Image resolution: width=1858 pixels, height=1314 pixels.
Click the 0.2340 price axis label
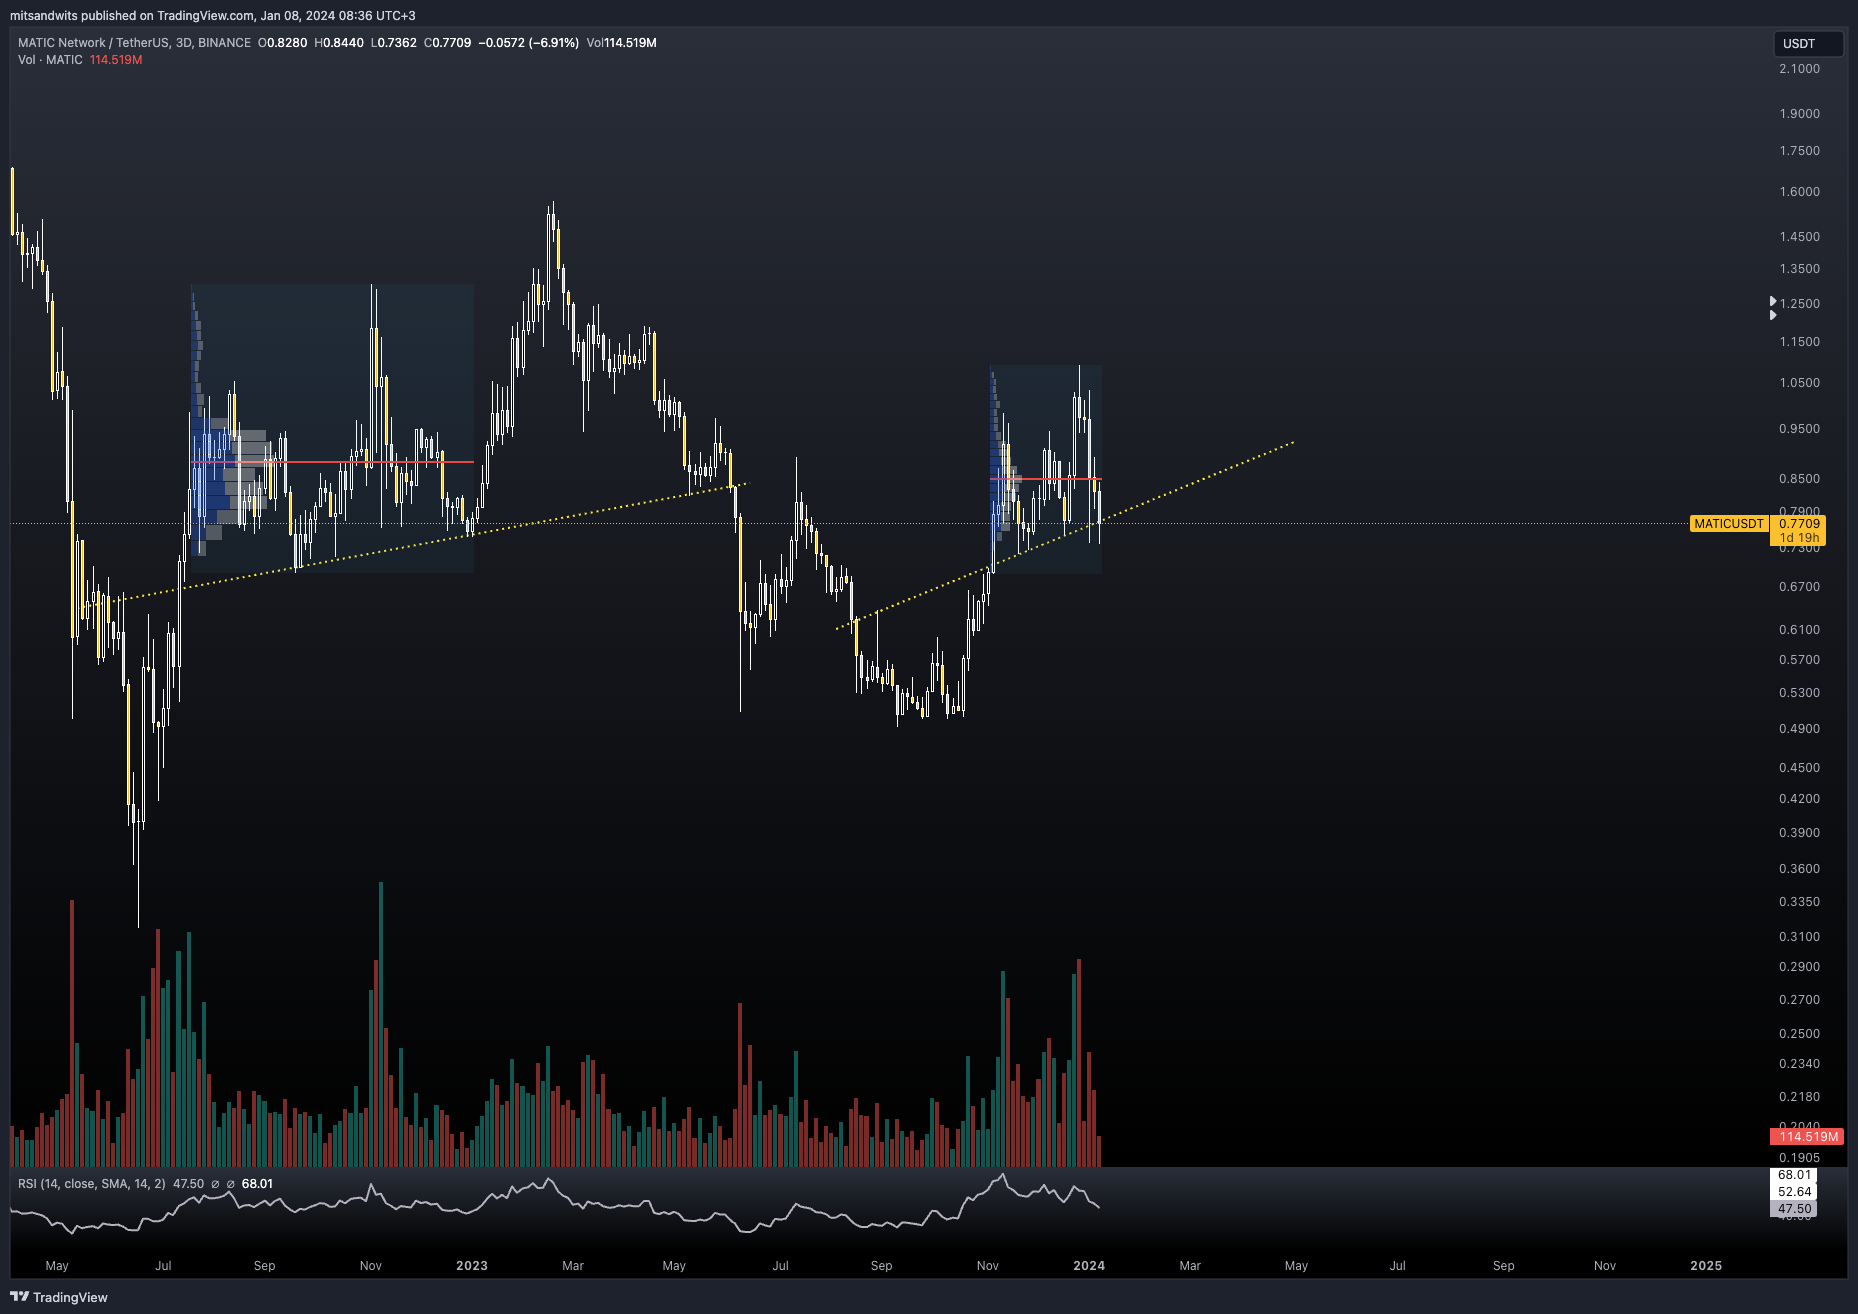1799,1064
